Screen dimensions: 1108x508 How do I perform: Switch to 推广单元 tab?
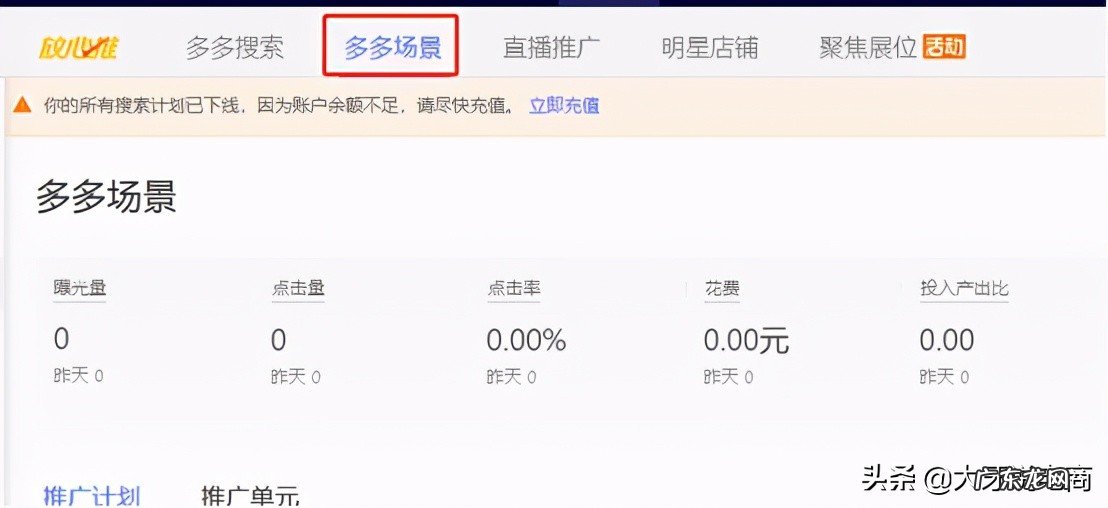[251, 495]
